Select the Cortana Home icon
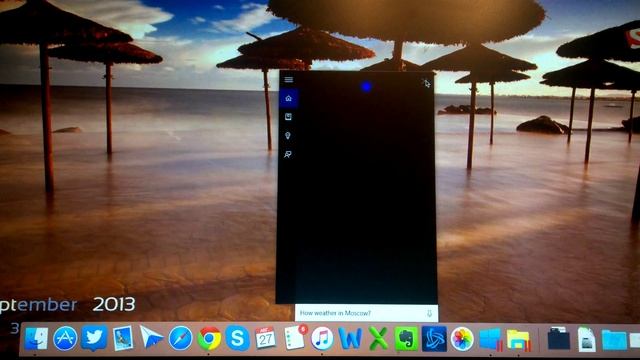This screenshot has width=640, height=360. (x=289, y=98)
